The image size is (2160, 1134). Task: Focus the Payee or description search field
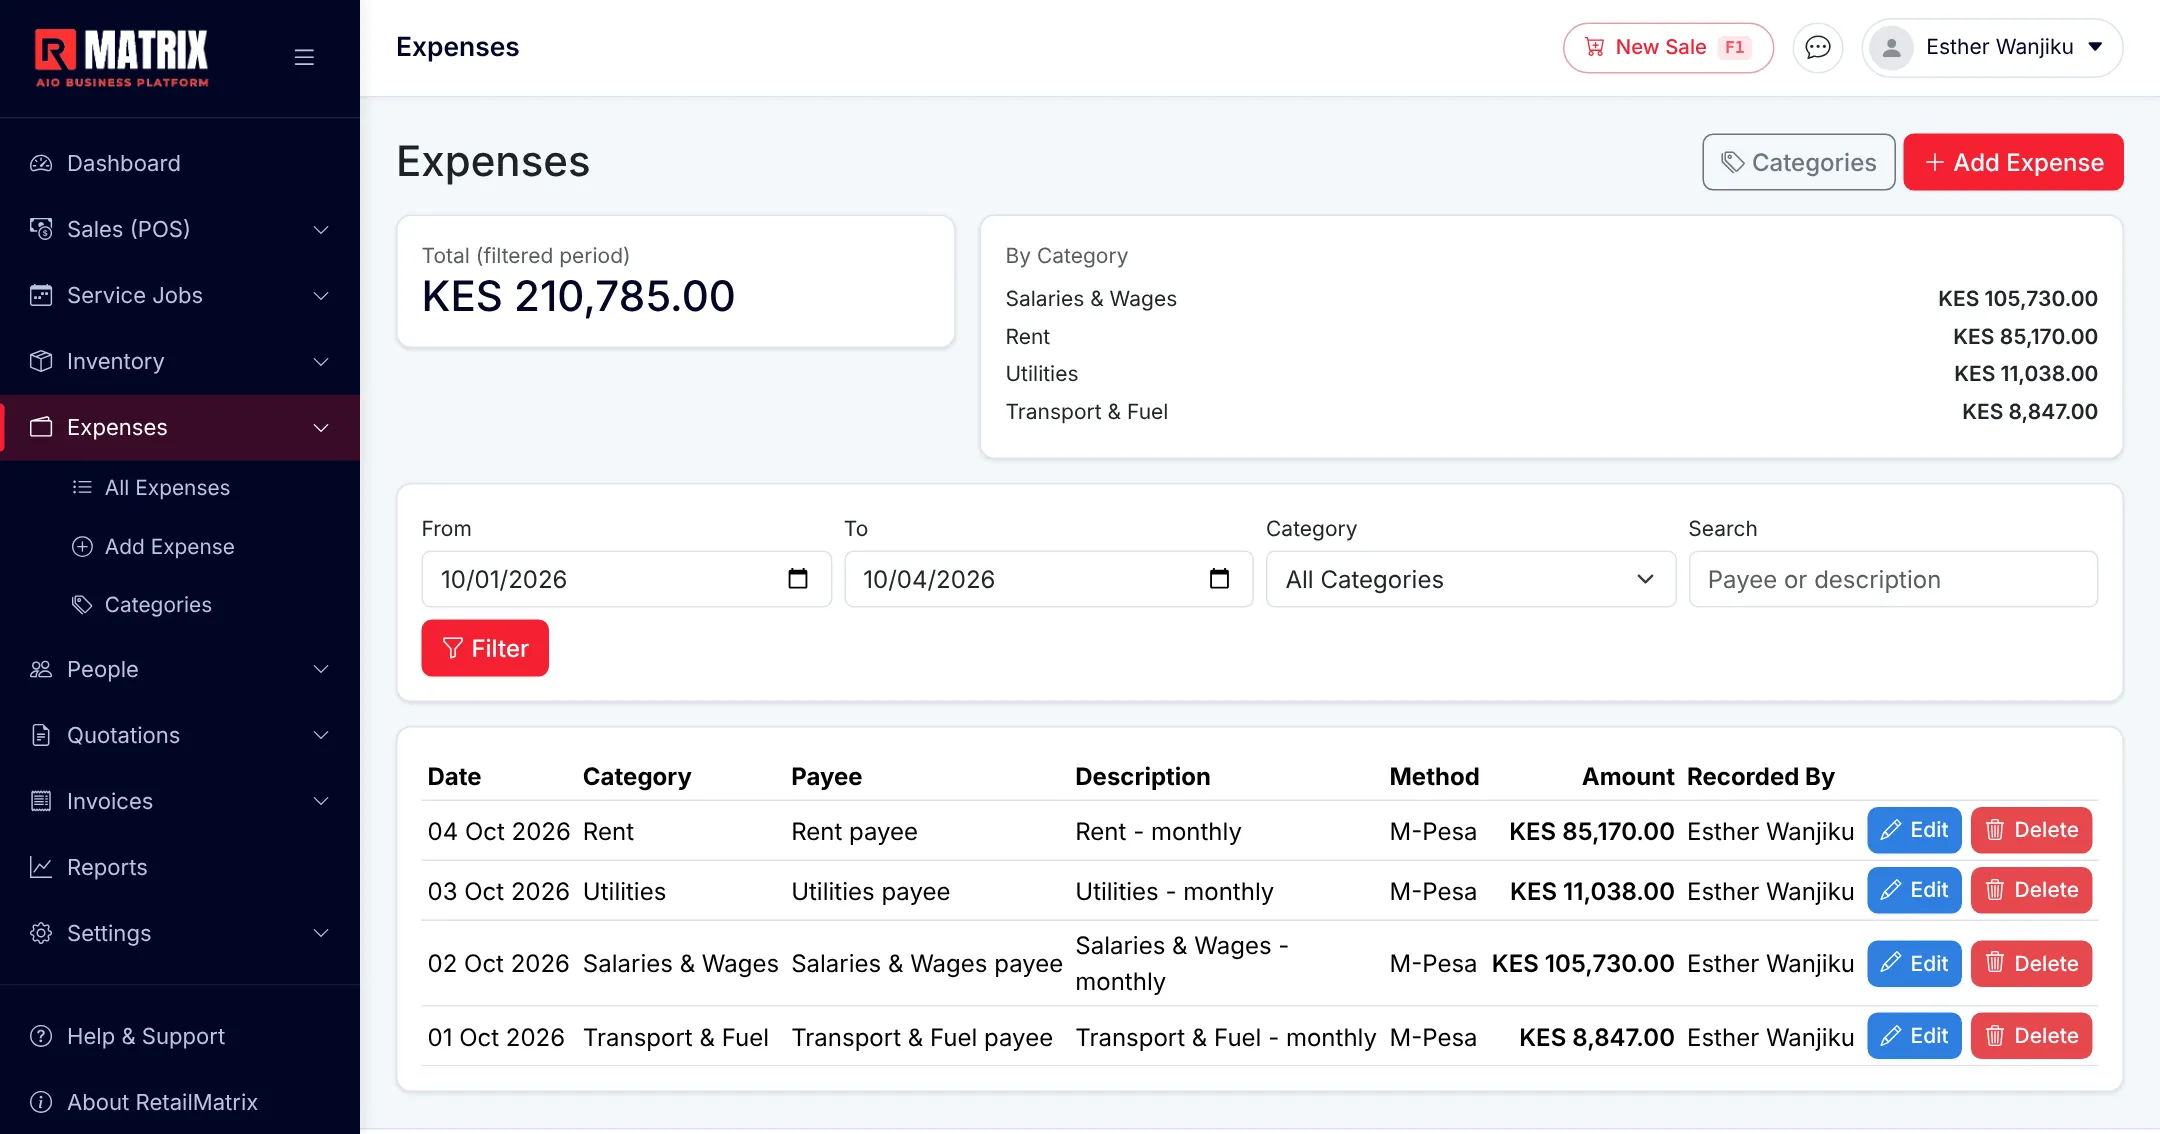click(x=1893, y=579)
